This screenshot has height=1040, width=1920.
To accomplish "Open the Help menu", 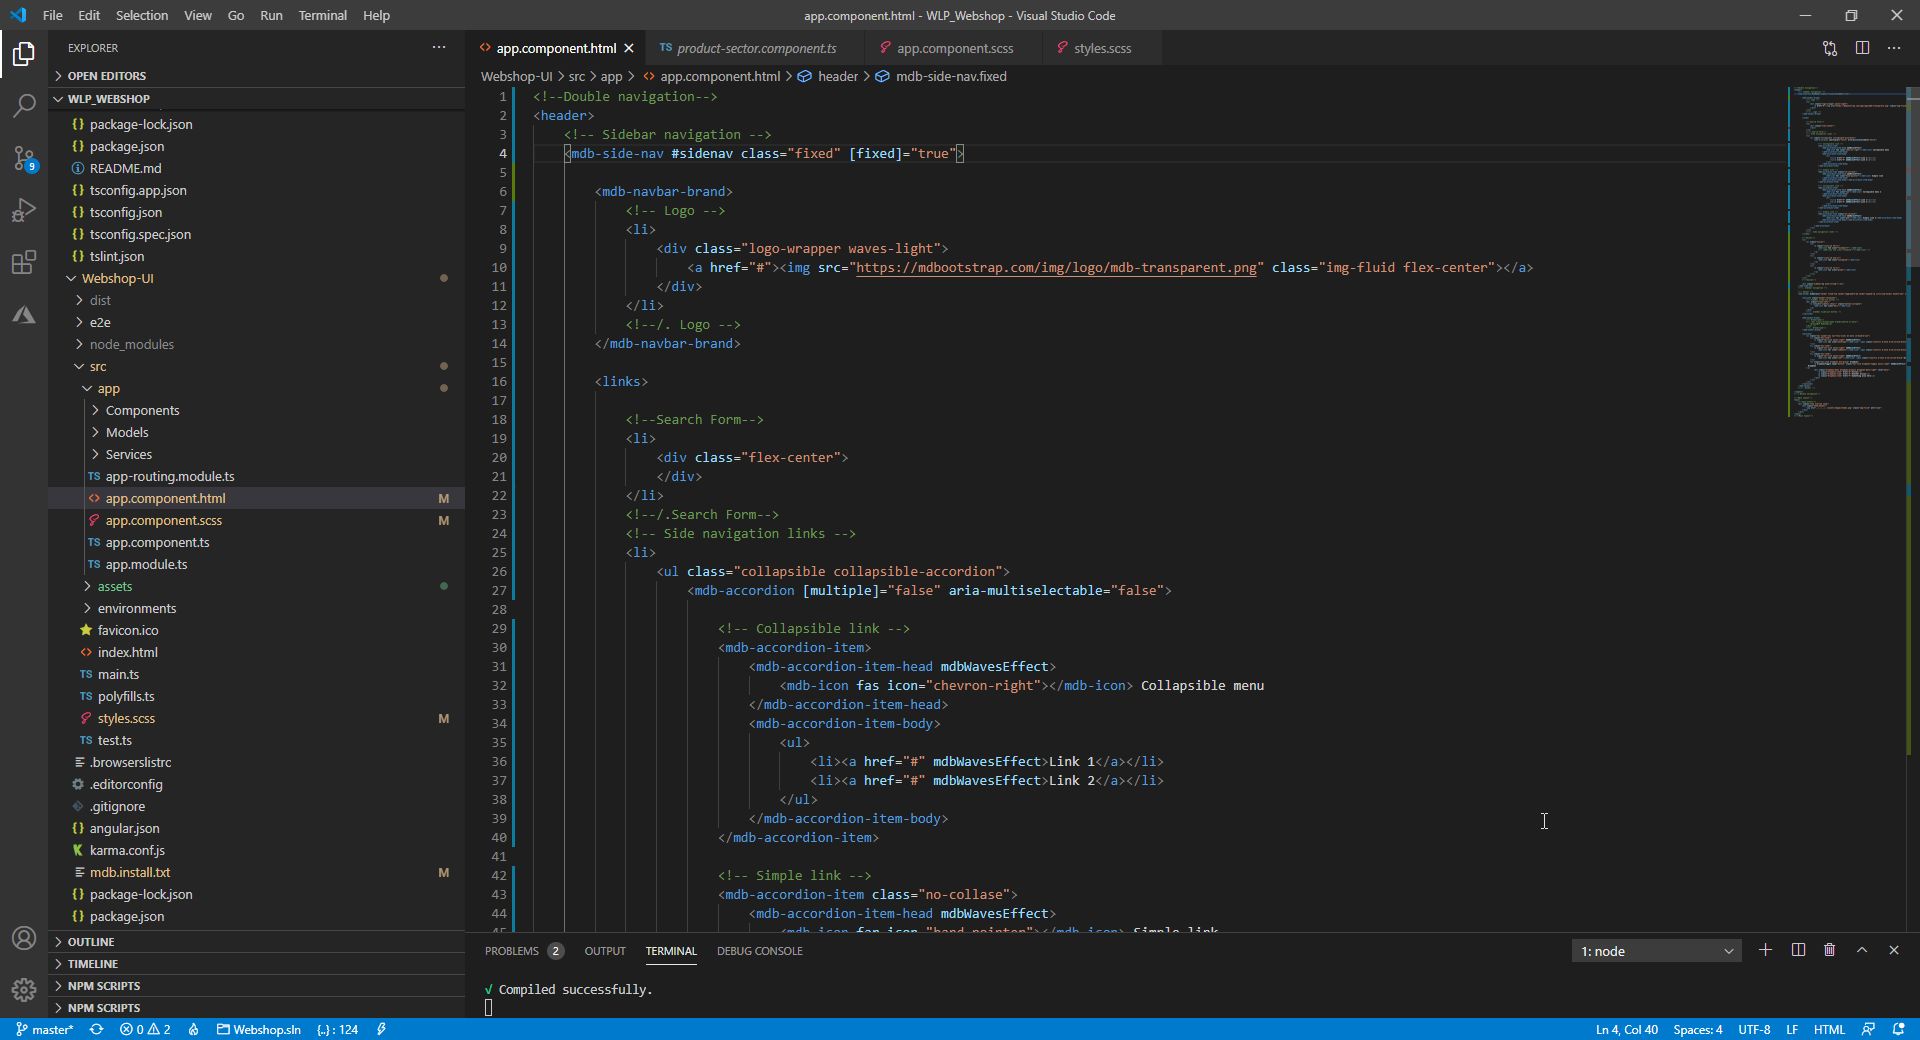I will (376, 15).
